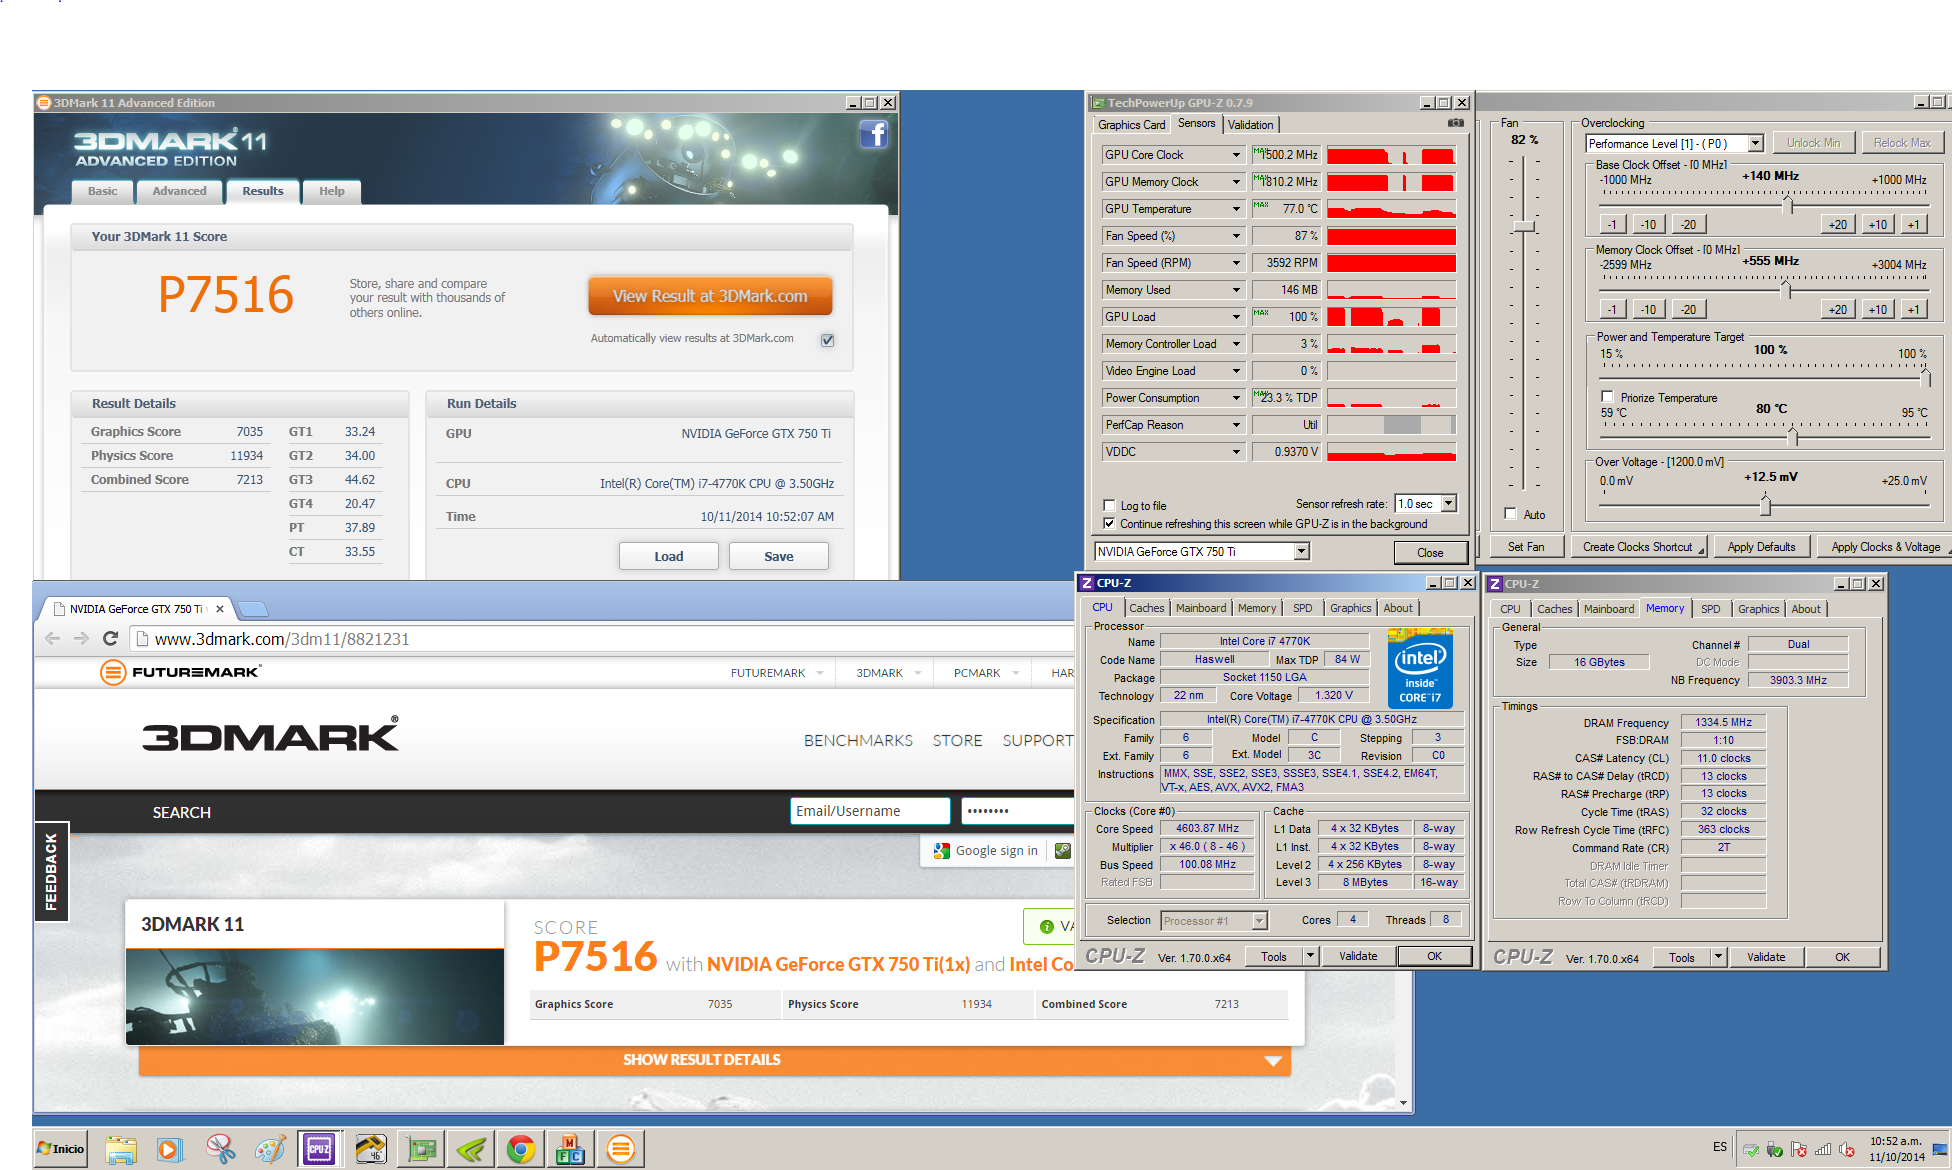Screen dimensions: 1952x1170
Task: Open the MFC blocks taskbar icon
Action: [x=571, y=1149]
